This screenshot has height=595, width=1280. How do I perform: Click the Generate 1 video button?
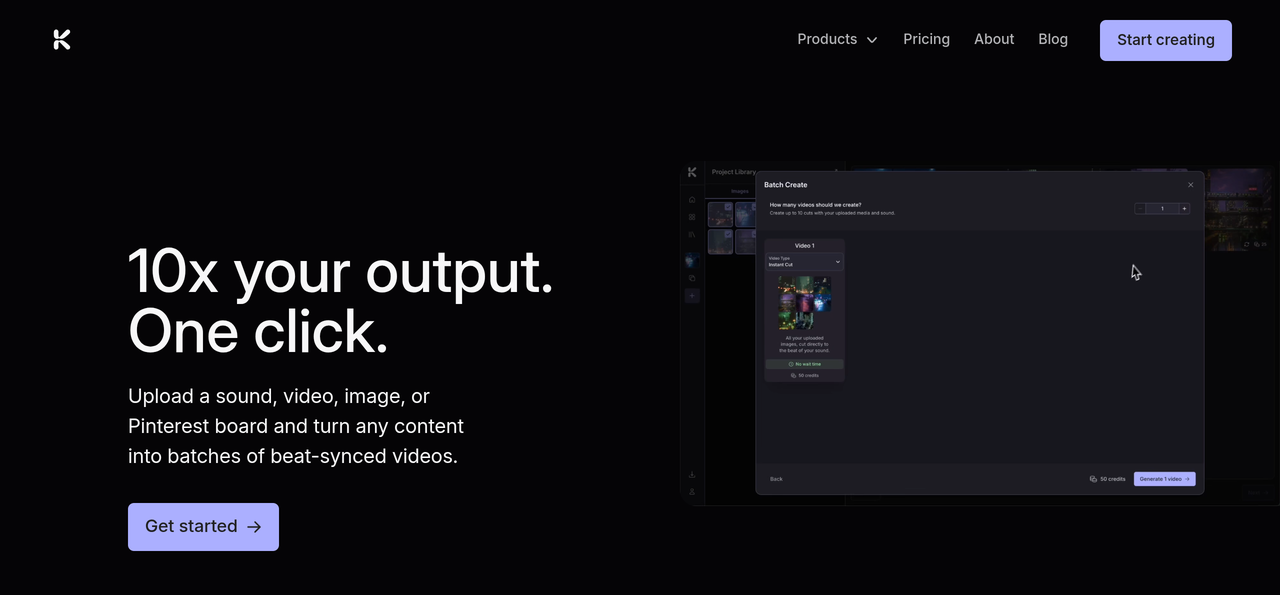[x=1164, y=479]
